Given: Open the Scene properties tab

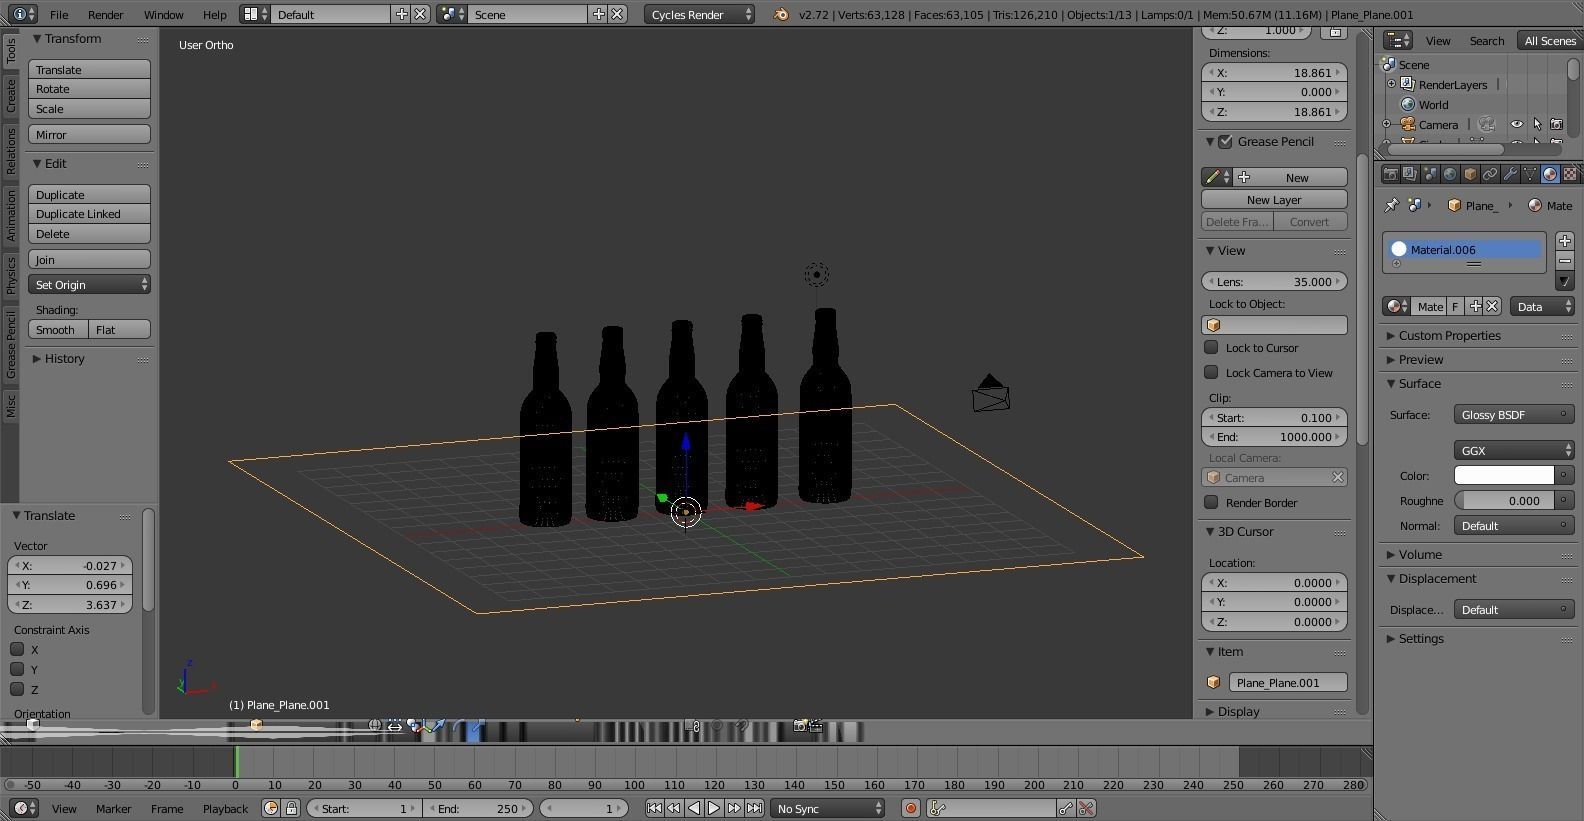Looking at the screenshot, I should (x=1430, y=174).
